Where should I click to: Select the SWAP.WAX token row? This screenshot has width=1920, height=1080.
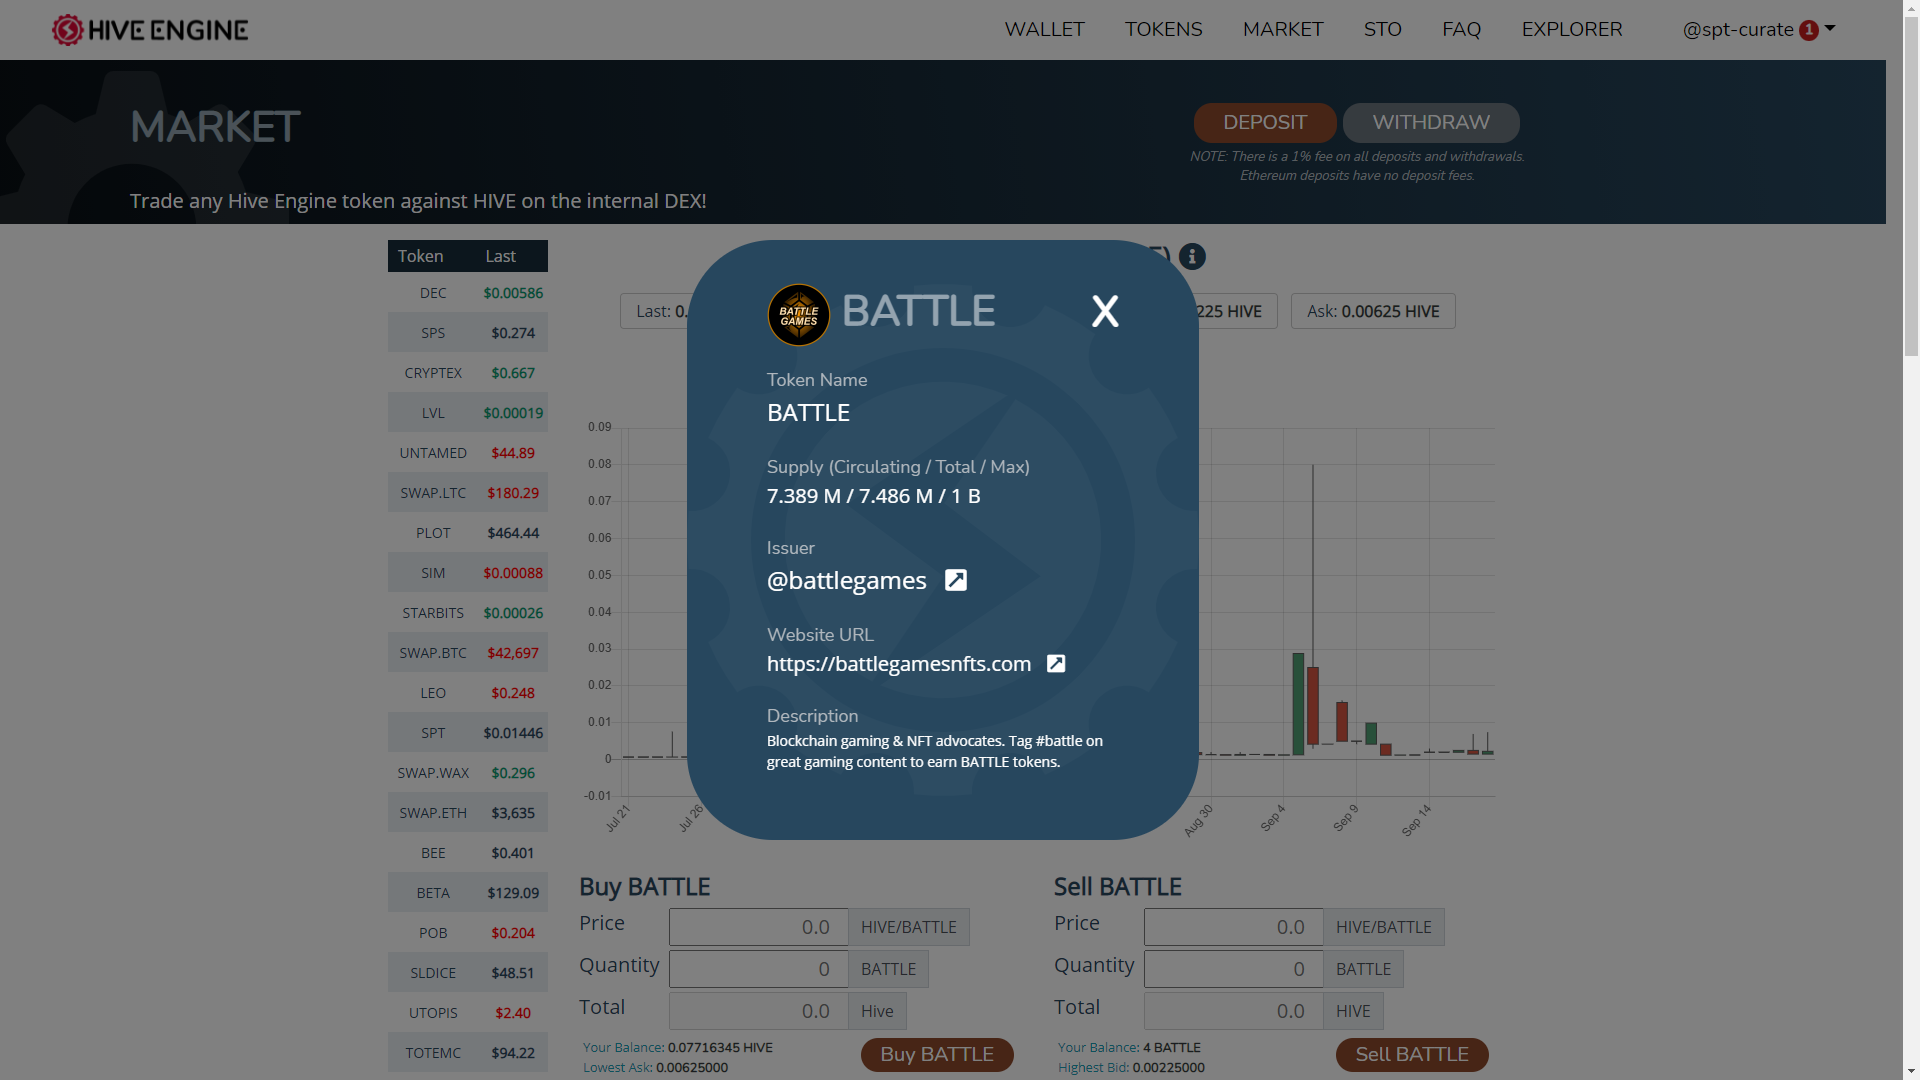click(468, 773)
